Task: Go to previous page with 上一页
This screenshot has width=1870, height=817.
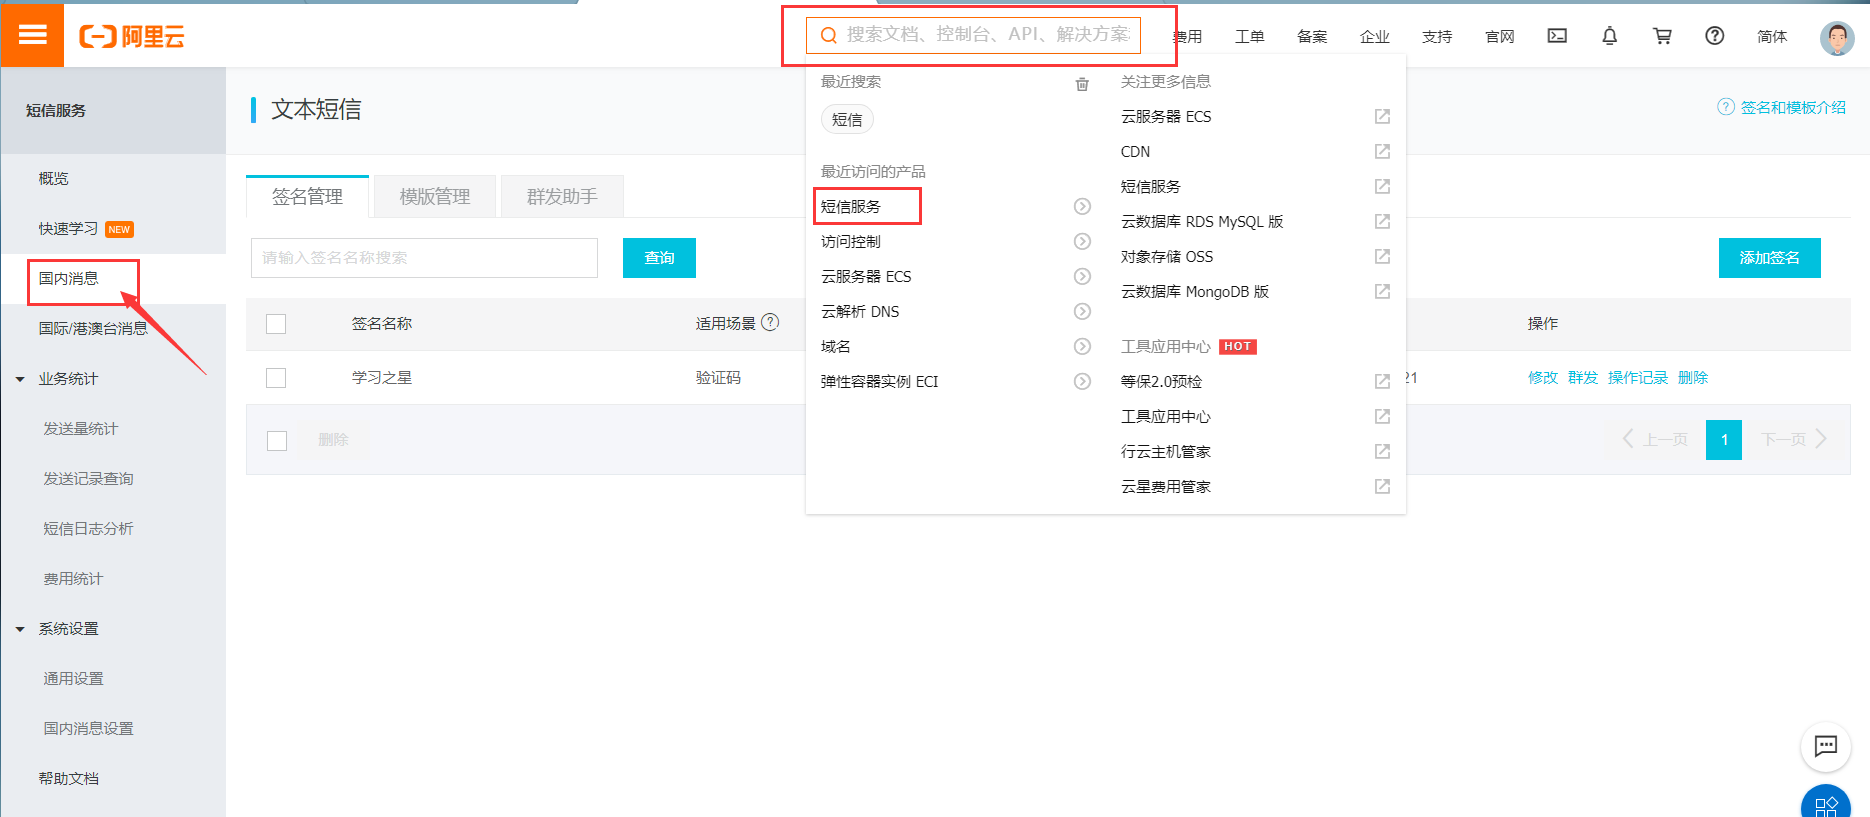Action: [1655, 440]
